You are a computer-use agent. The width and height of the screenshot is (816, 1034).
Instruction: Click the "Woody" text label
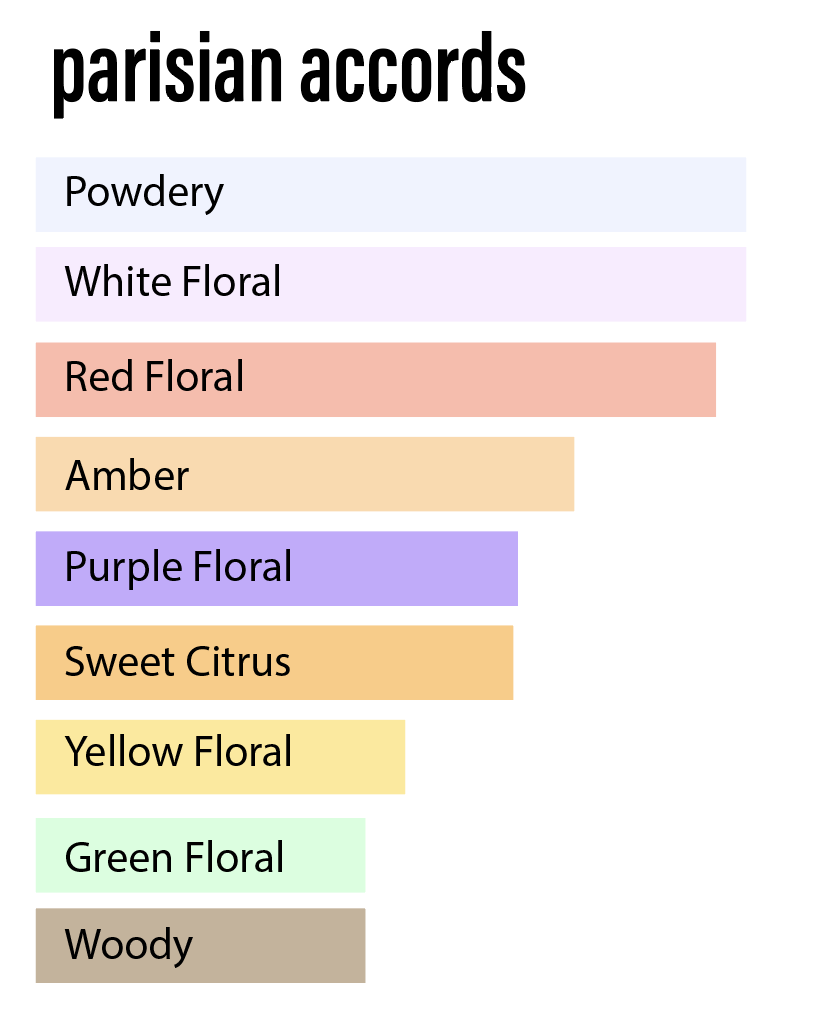(x=128, y=945)
